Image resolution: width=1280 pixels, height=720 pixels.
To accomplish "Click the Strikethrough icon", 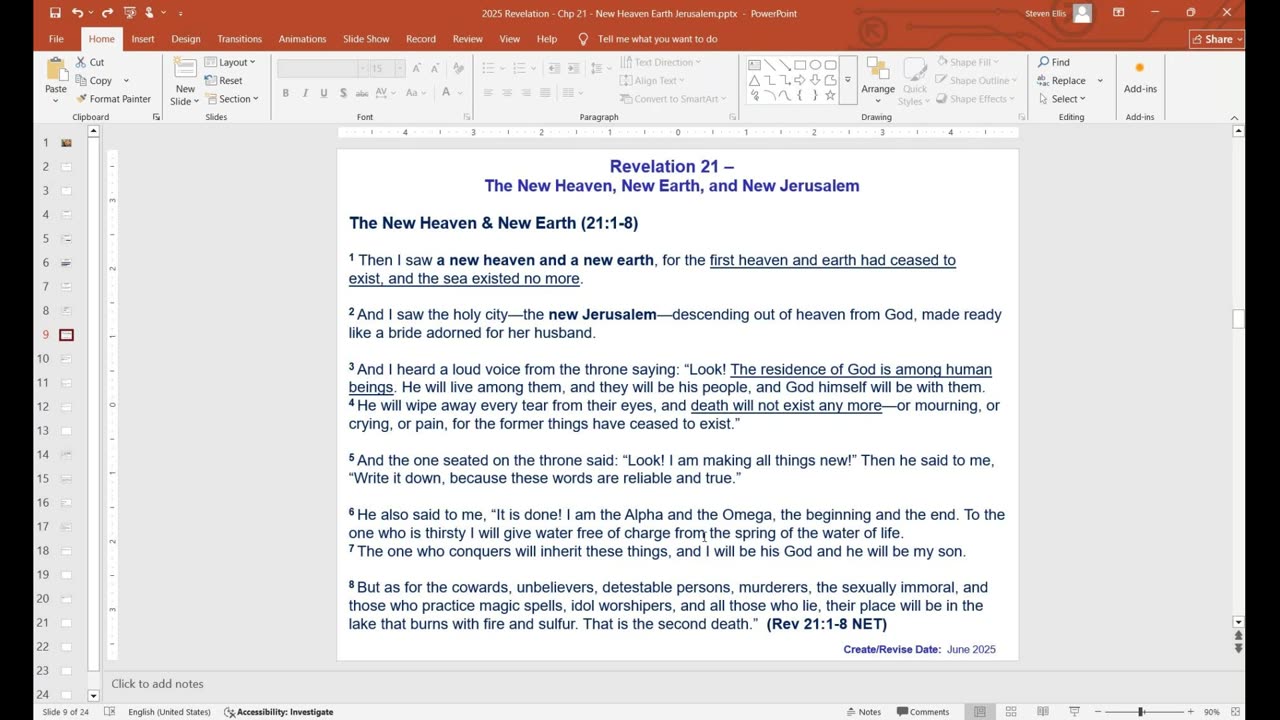I will [364, 93].
